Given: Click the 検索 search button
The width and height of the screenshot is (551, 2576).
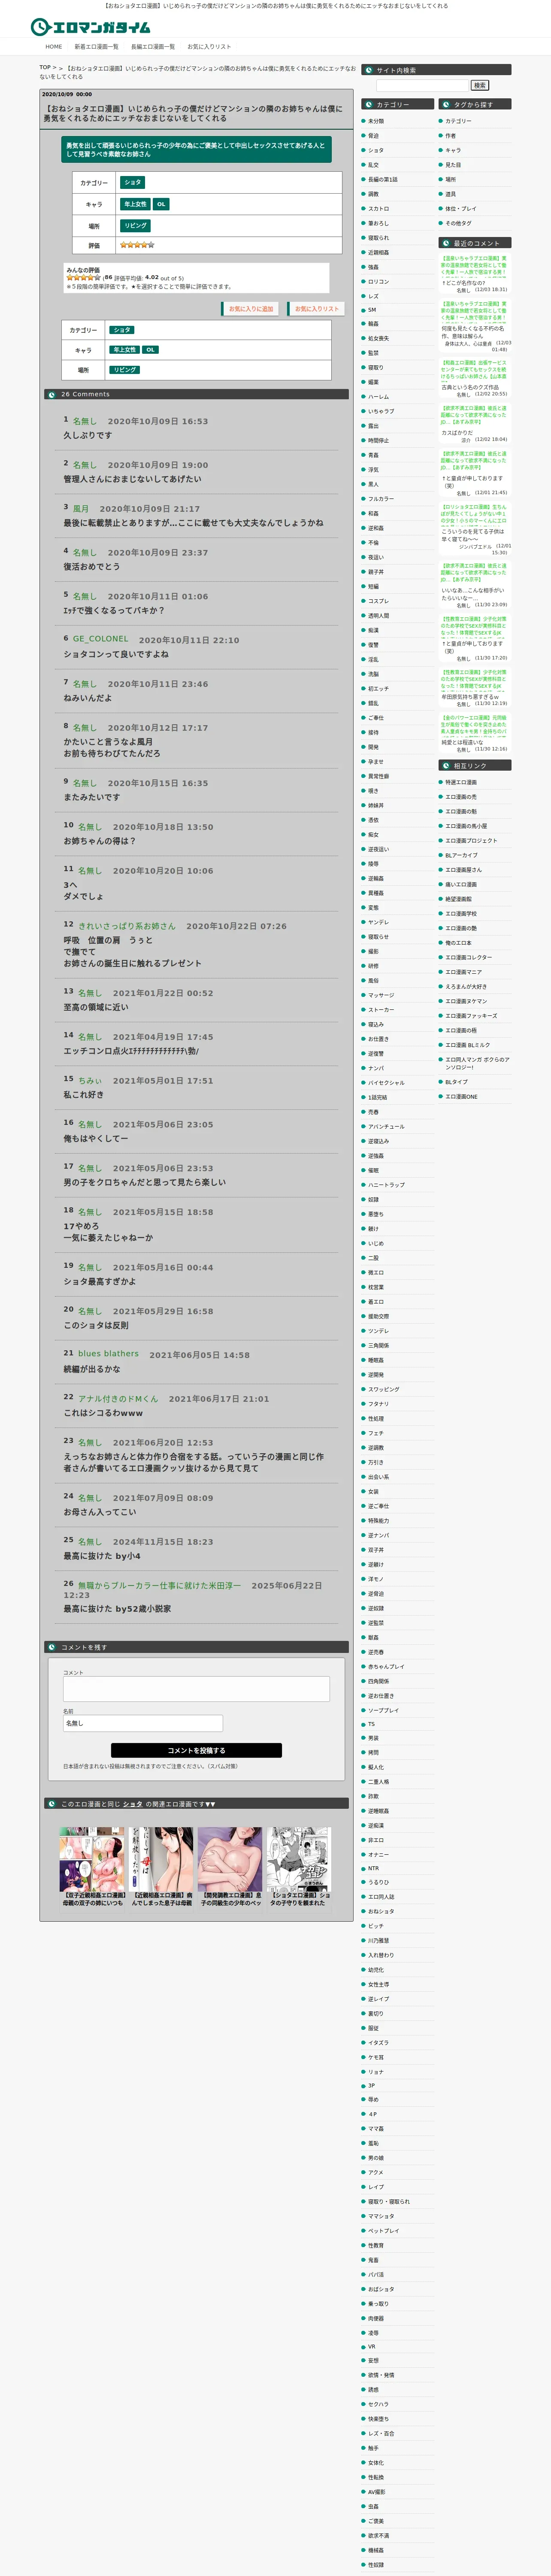Looking at the screenshot, I should tap(480, 85).
